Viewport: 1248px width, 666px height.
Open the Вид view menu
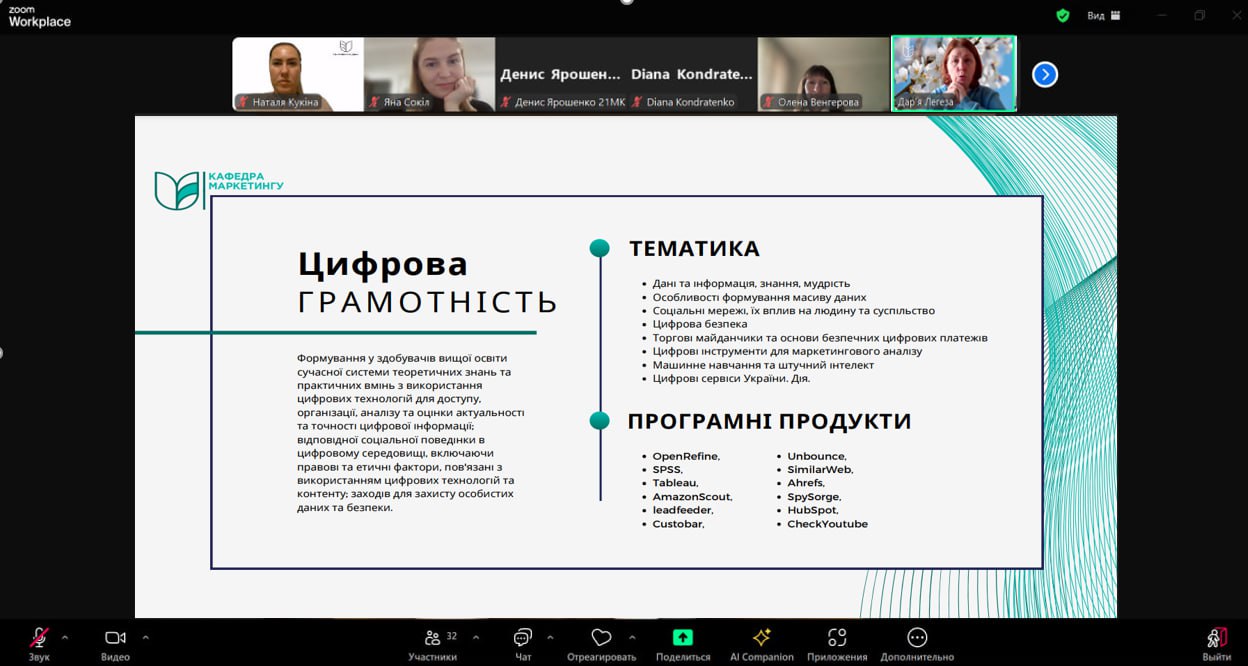tap(1103, 16)
